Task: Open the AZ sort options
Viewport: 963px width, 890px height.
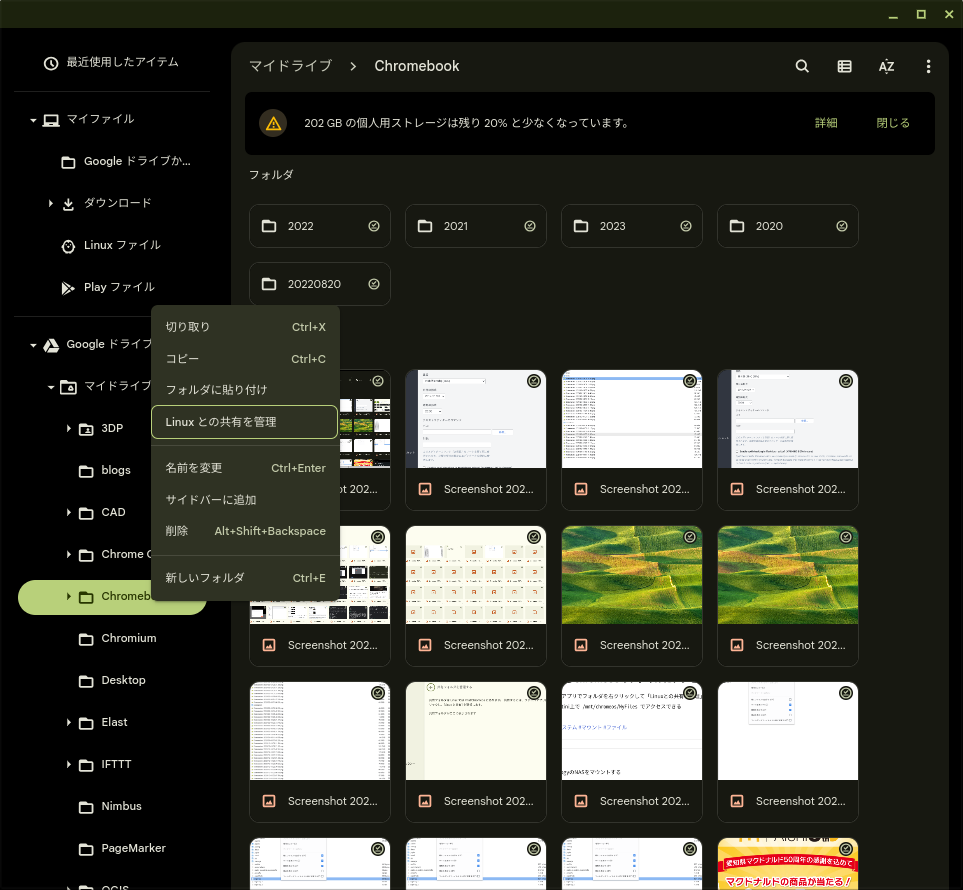Action: 886,66
